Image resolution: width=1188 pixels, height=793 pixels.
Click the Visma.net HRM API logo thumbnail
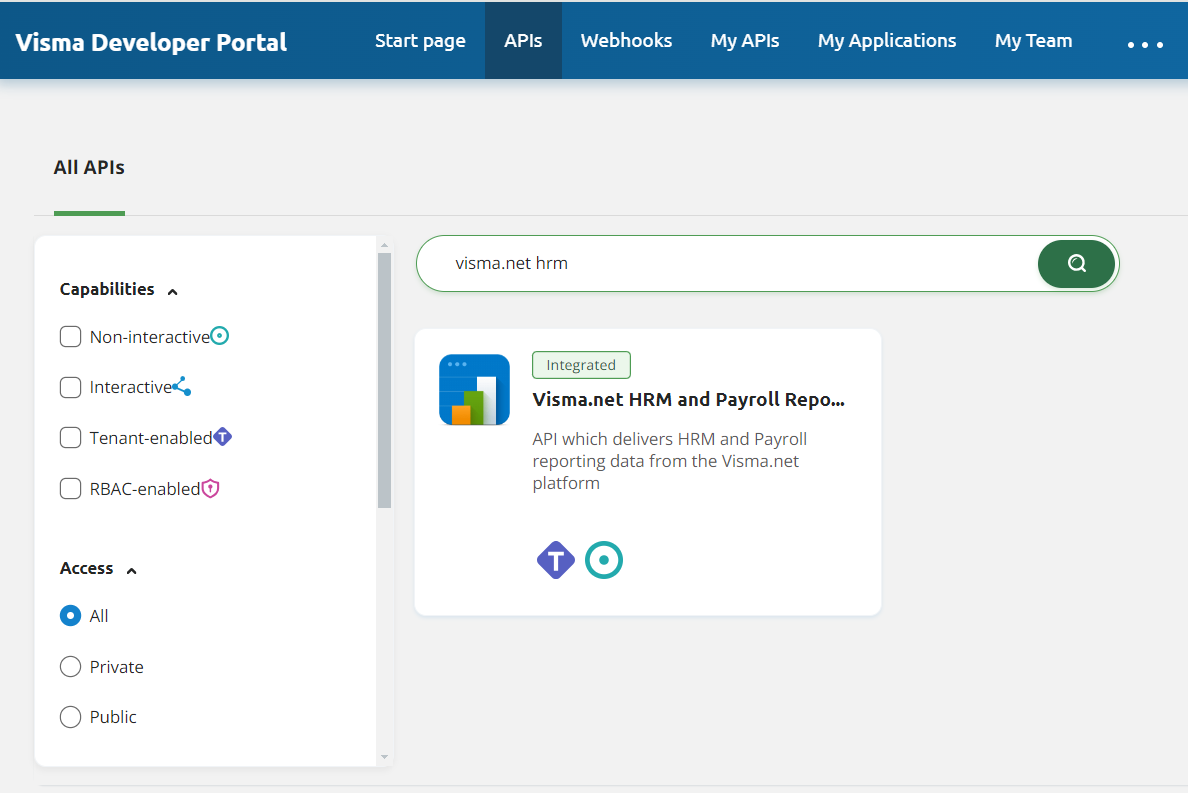(473, 389)
